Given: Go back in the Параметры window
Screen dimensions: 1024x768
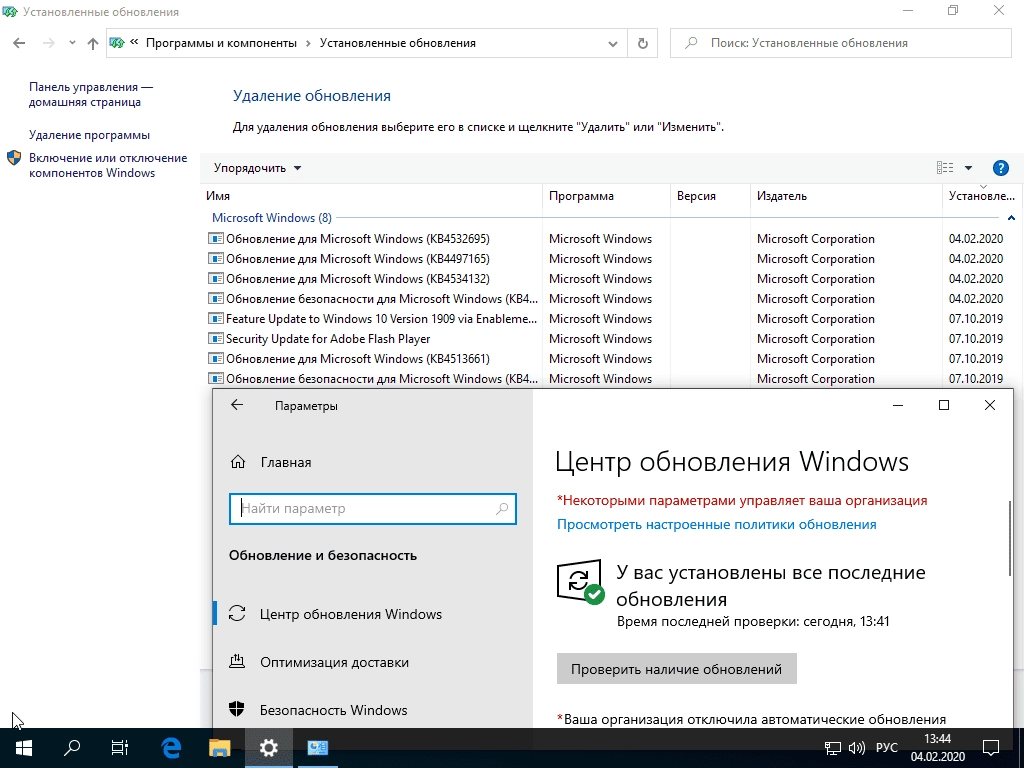Looking at the screenshot, I should click(x=237, y=406).
